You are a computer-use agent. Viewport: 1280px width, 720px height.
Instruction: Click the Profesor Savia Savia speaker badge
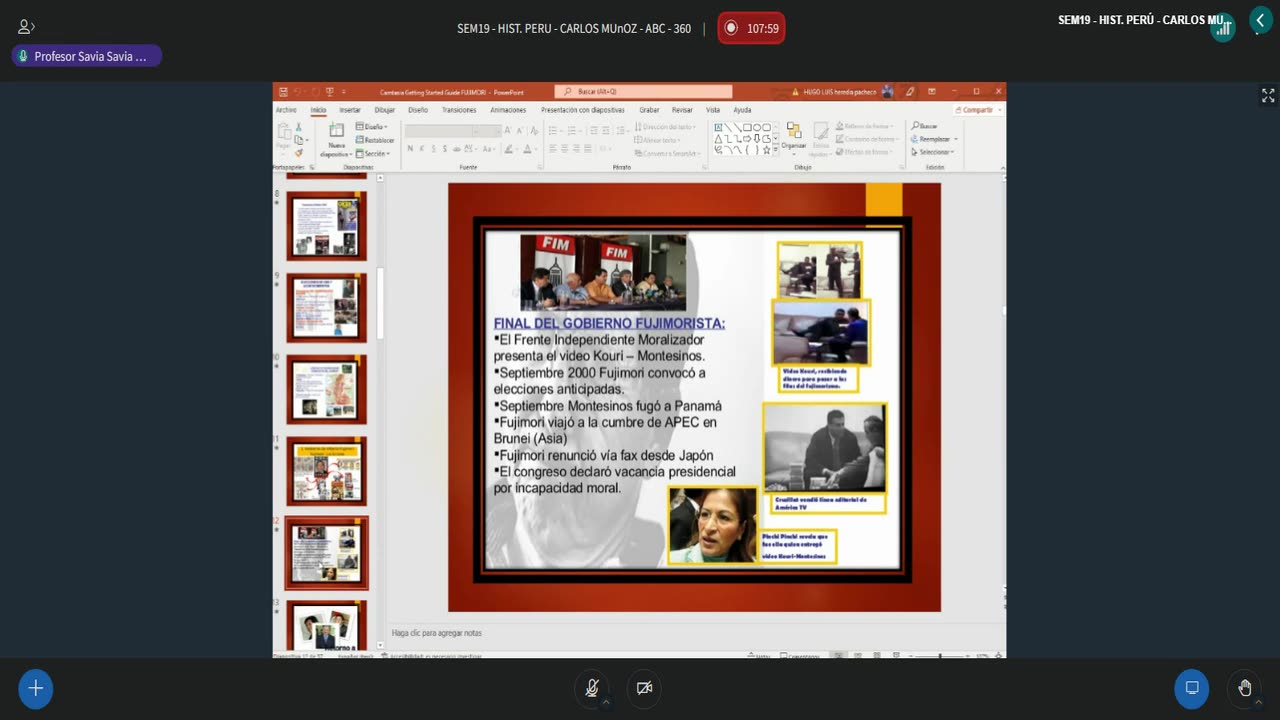(87, 56)
